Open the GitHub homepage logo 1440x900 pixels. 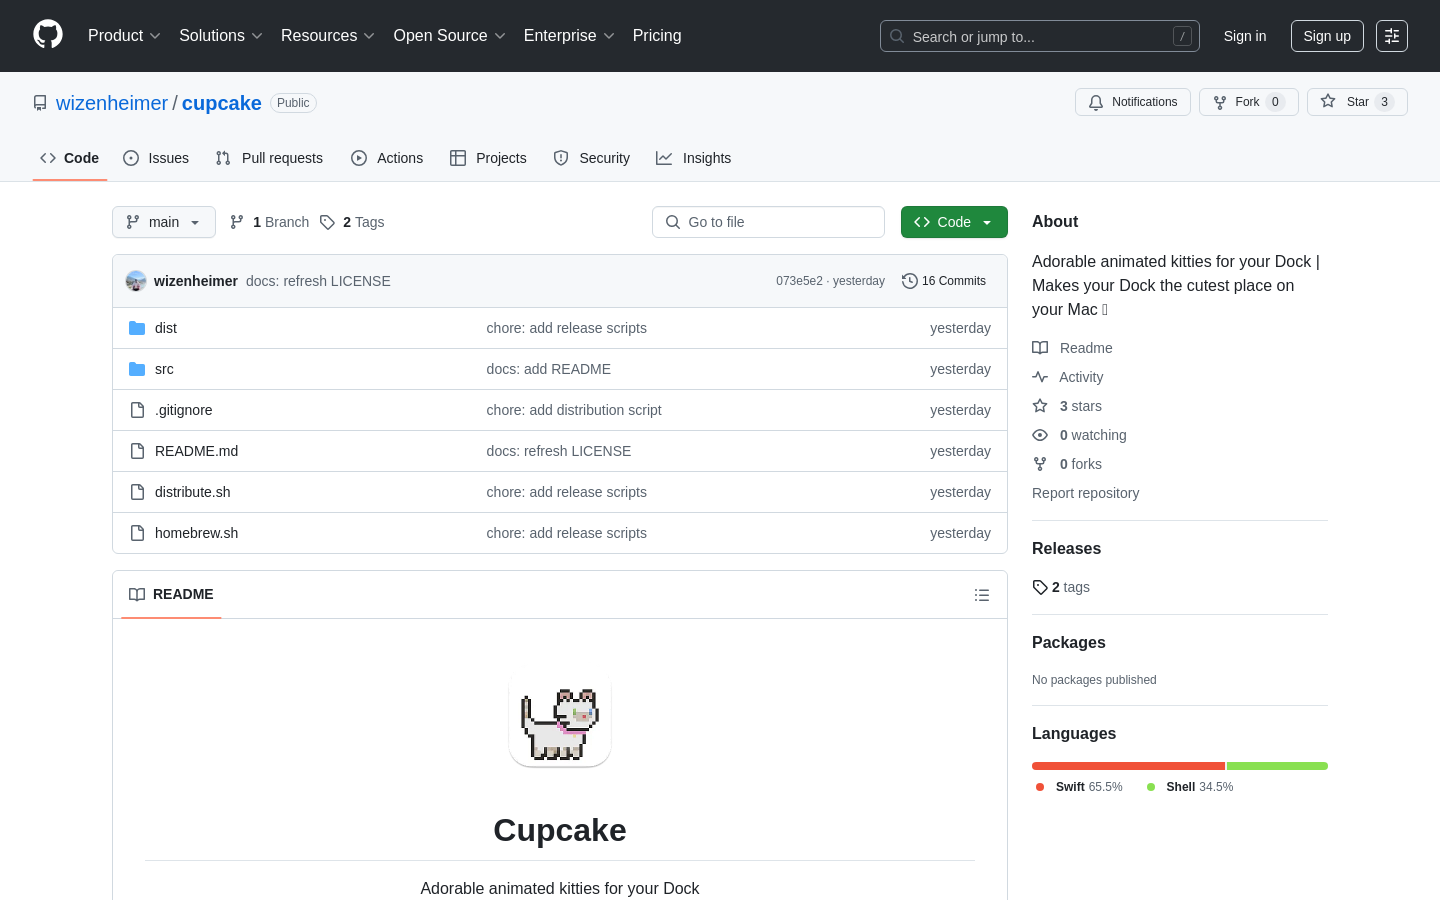[x=48, y=35]
